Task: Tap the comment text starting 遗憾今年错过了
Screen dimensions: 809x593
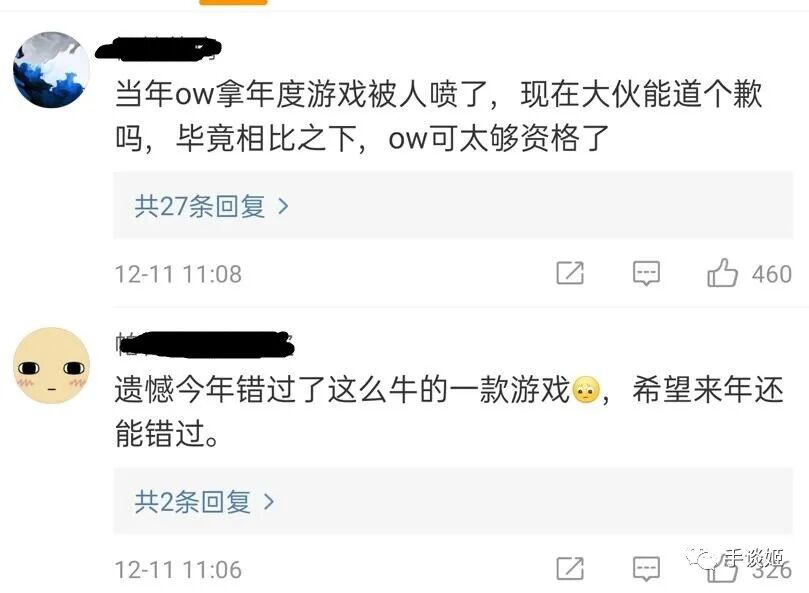Action: 449,411
